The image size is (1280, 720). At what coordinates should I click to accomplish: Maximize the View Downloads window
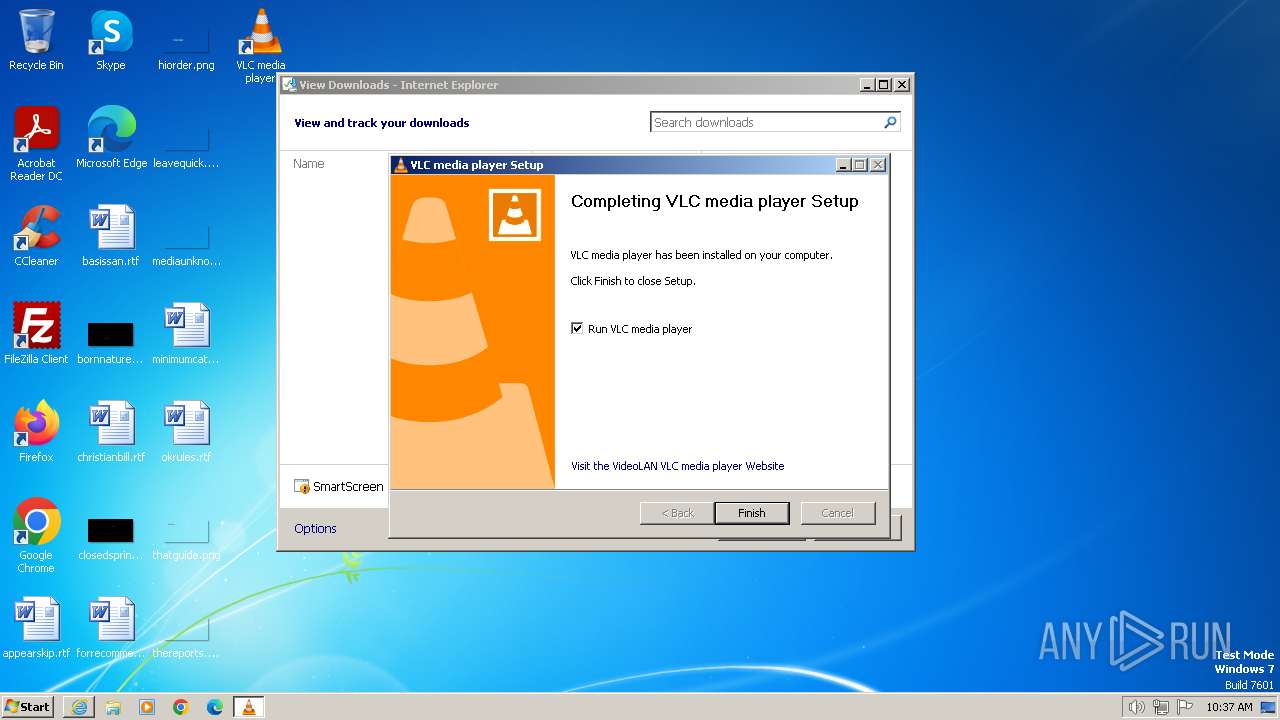(883, 85)
